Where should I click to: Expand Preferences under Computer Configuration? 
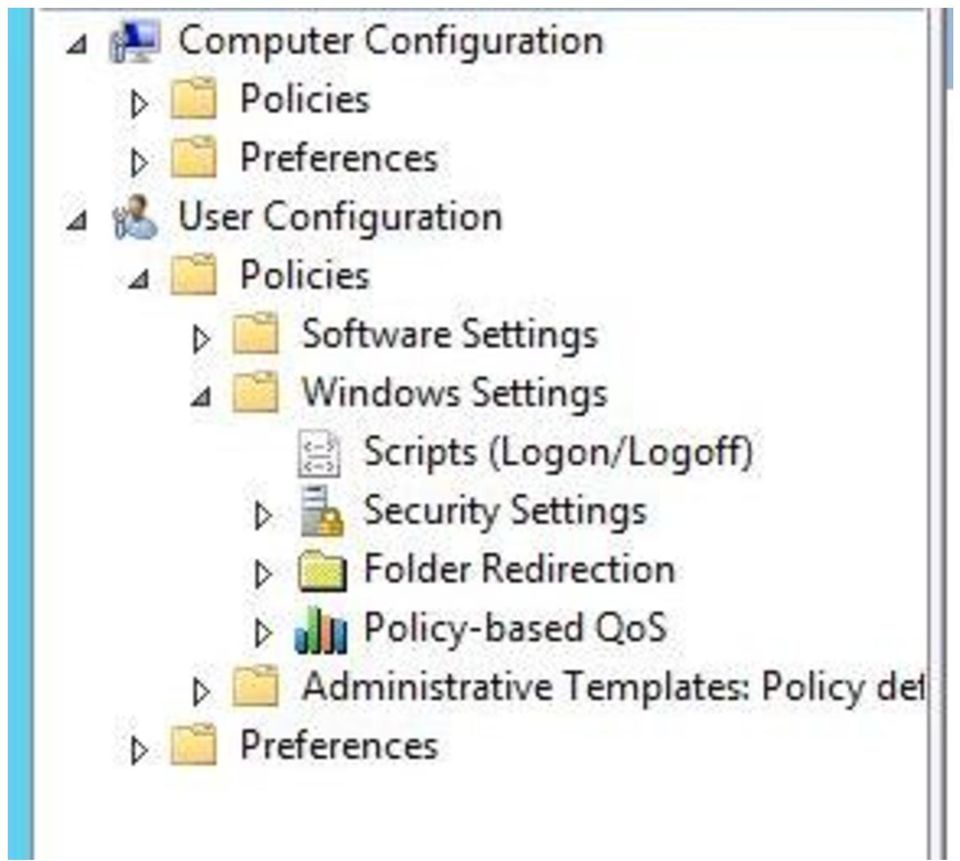[140, 162]
